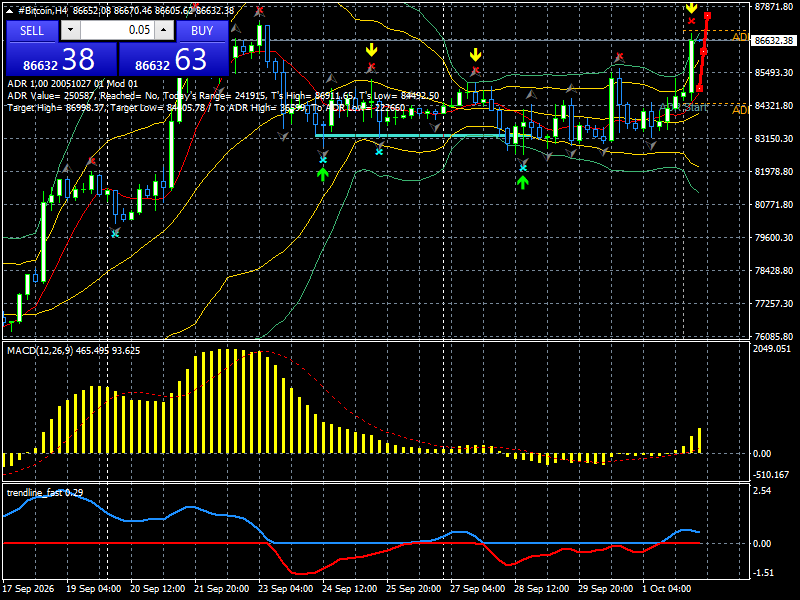This screenshot has height=600, width=800.
Task: Click the 20 Sep 12:00 time label
Action: coord(158,589)
